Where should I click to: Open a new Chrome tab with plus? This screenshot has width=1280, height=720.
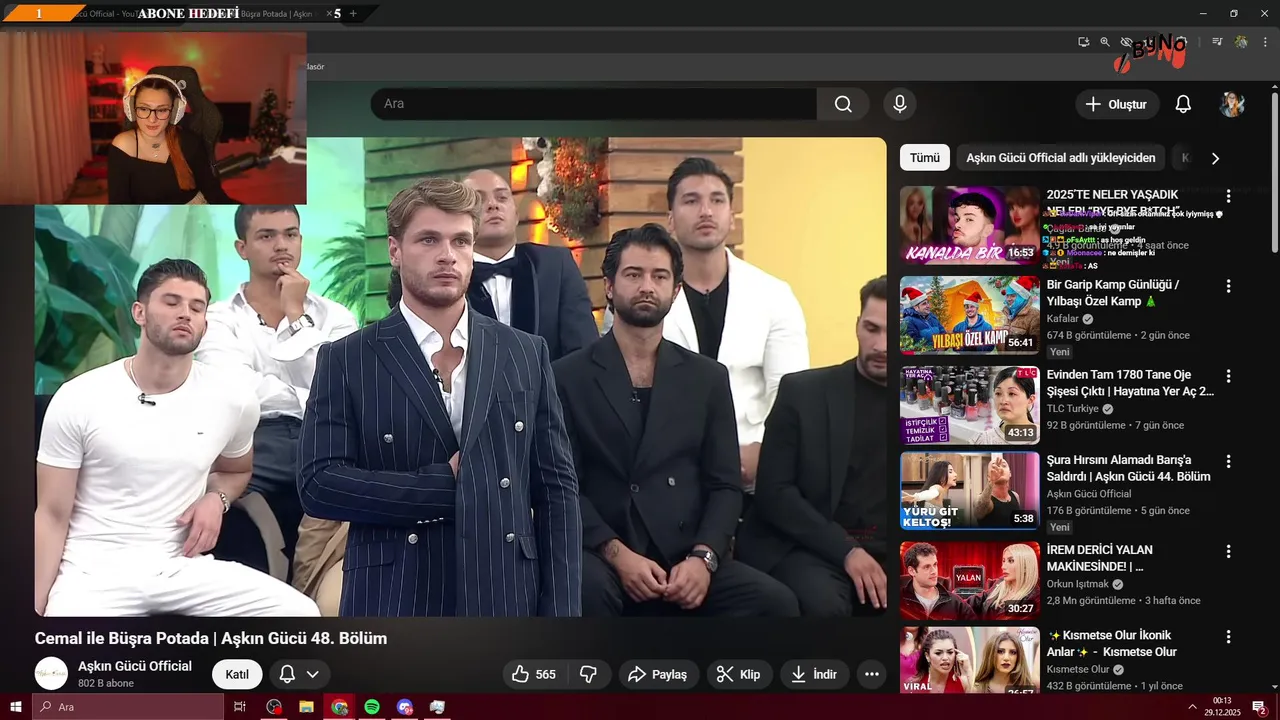point(353,13)
